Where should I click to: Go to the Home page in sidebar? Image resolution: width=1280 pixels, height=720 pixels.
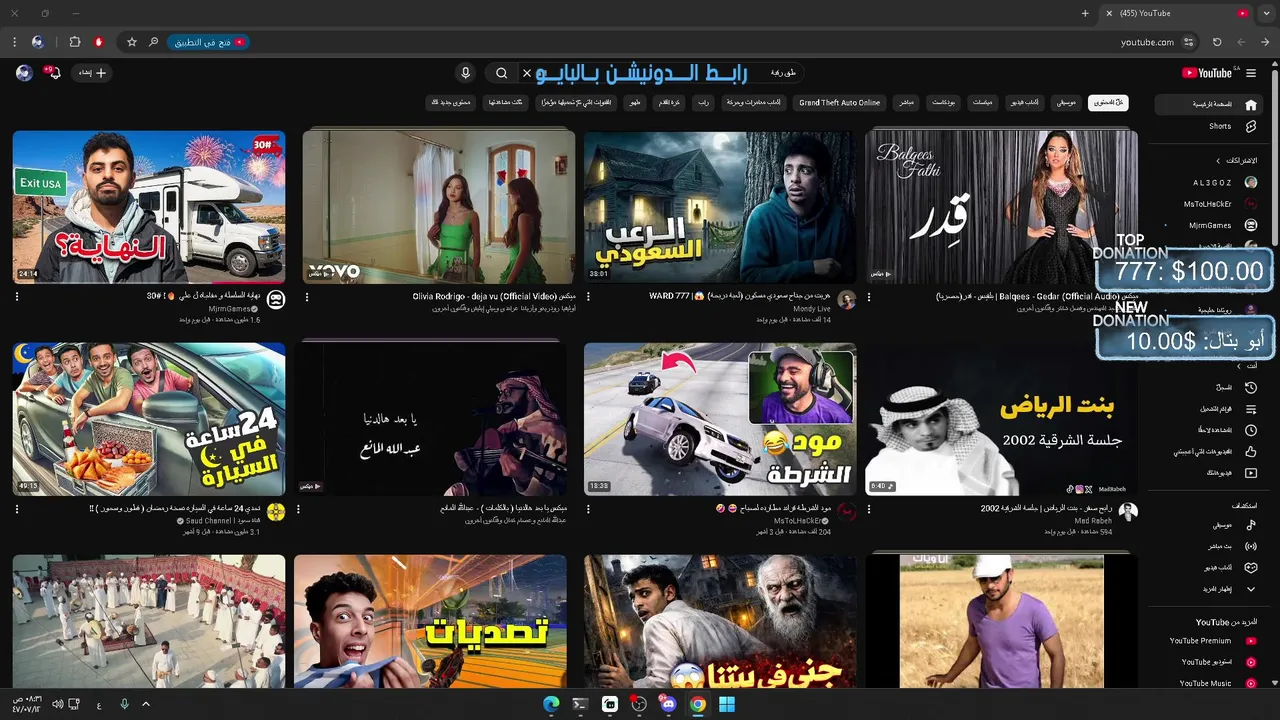(x=1211, y=104)
